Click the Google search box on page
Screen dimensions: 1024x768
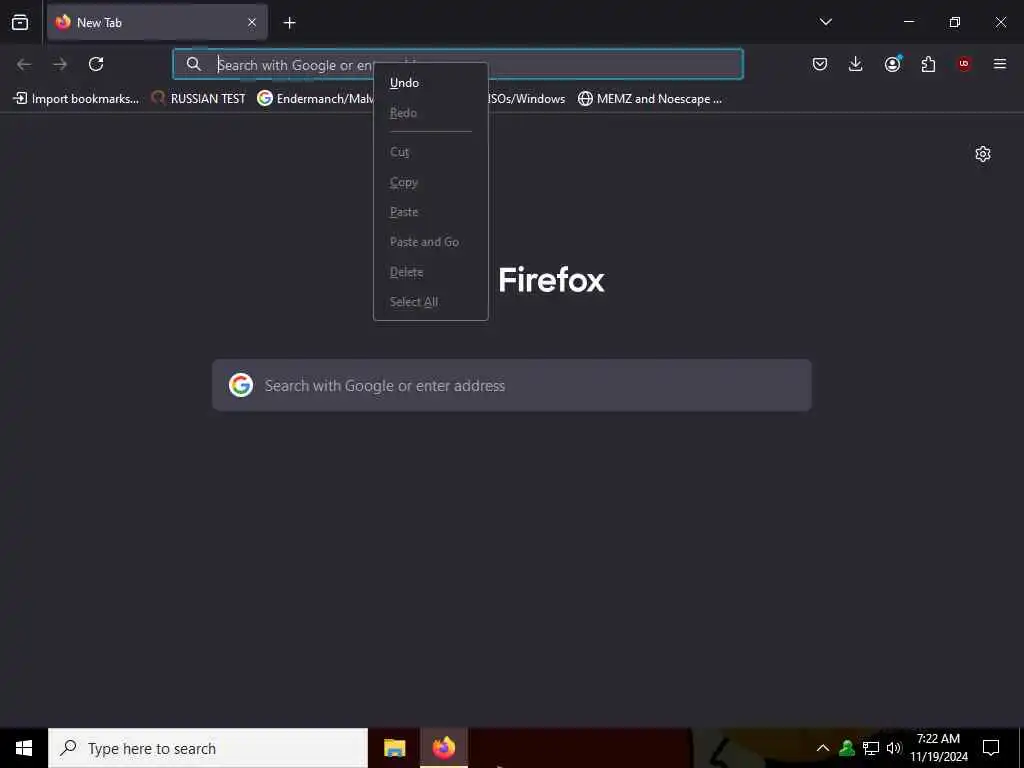pyautogui.click(x=512, y=385)
